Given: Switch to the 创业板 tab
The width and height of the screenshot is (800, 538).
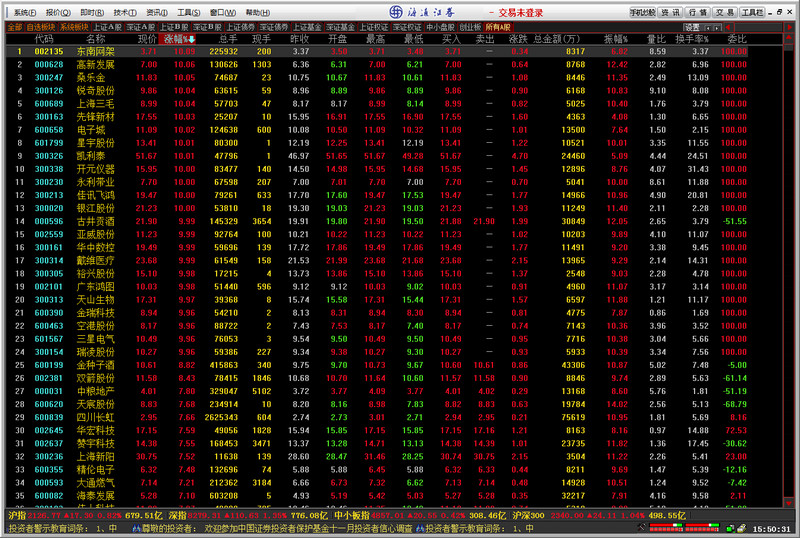Looking at the screenshot, I should pos(470,27).
